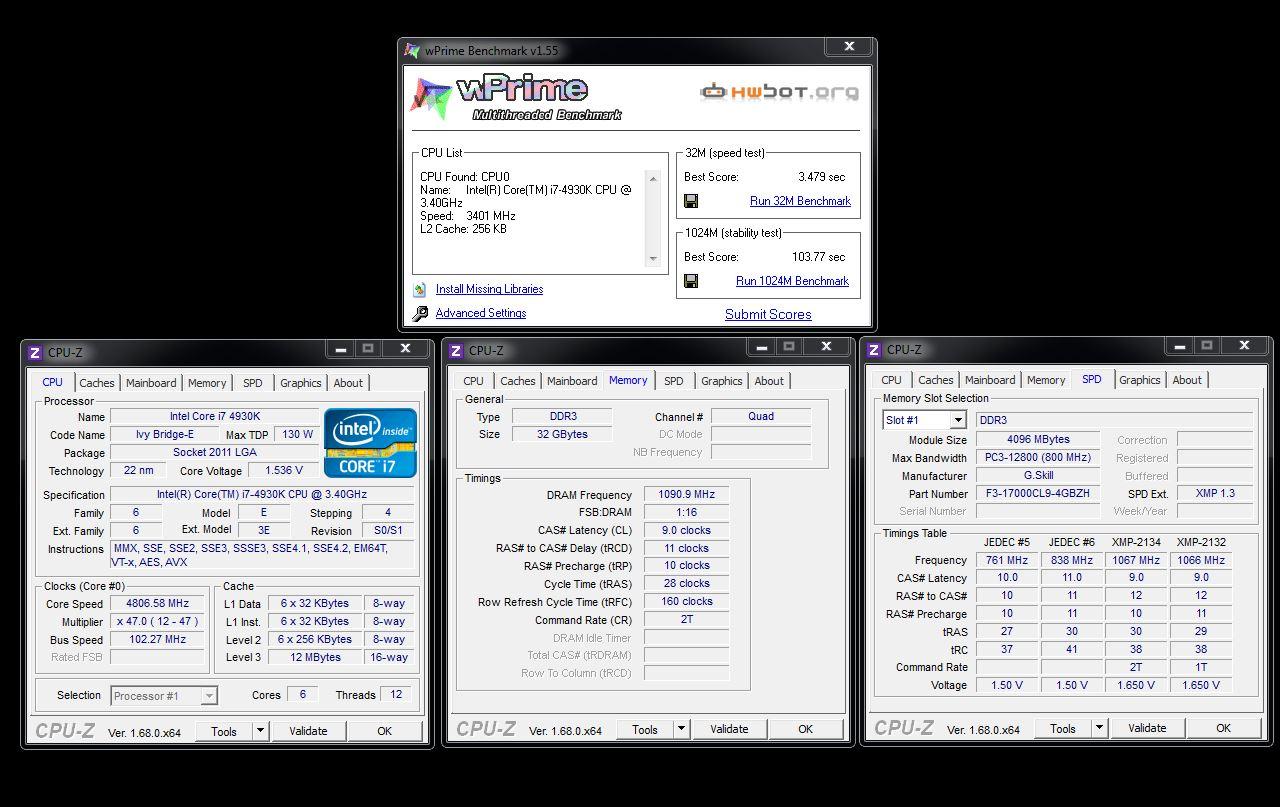Switch to Graphics tab in the CPU window
This screenshot has width=1280, height=807.
[x=301, y=383]
